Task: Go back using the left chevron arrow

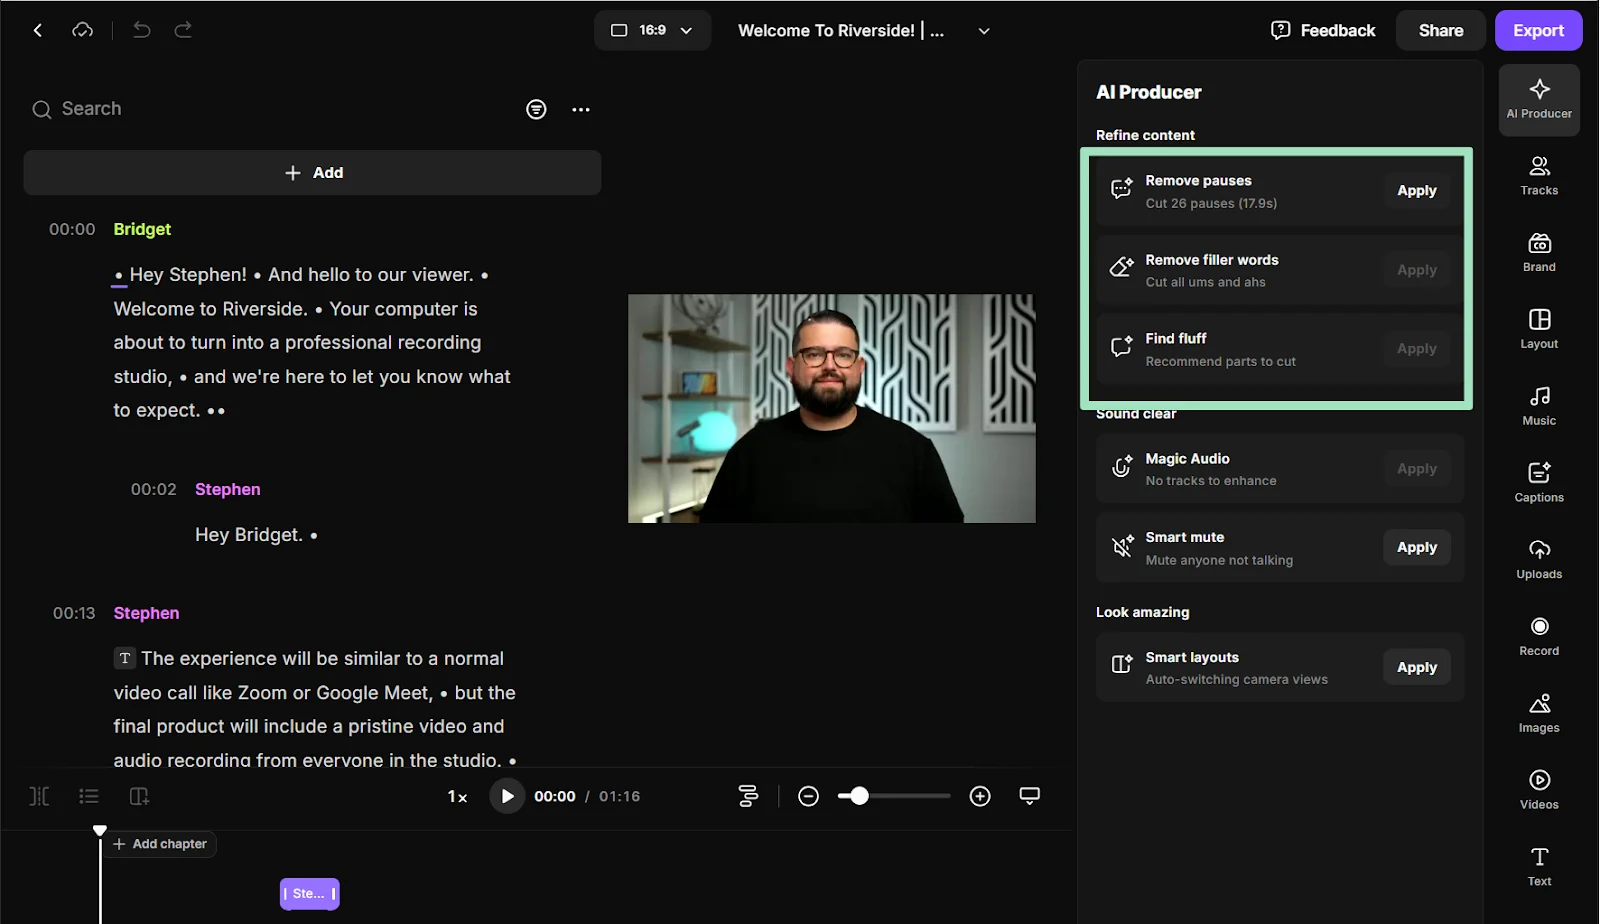Action: click(38, 30)
